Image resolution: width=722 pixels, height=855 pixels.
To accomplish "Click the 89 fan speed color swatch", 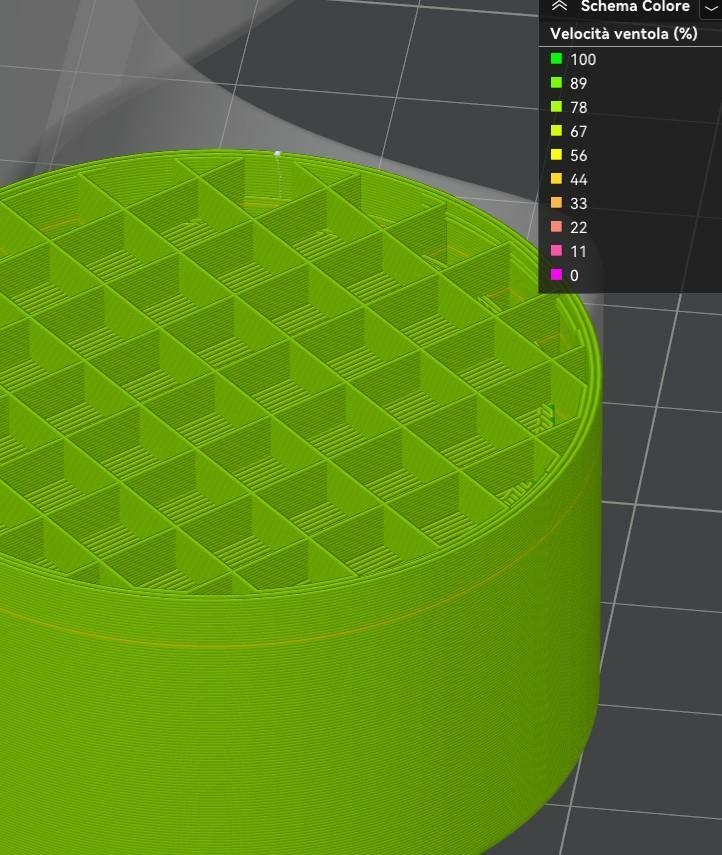I will [556, 82].
